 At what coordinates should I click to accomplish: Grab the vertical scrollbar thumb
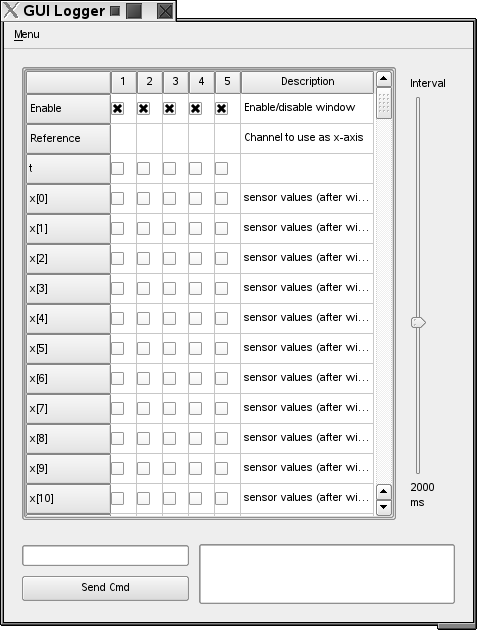pos(383,103)
